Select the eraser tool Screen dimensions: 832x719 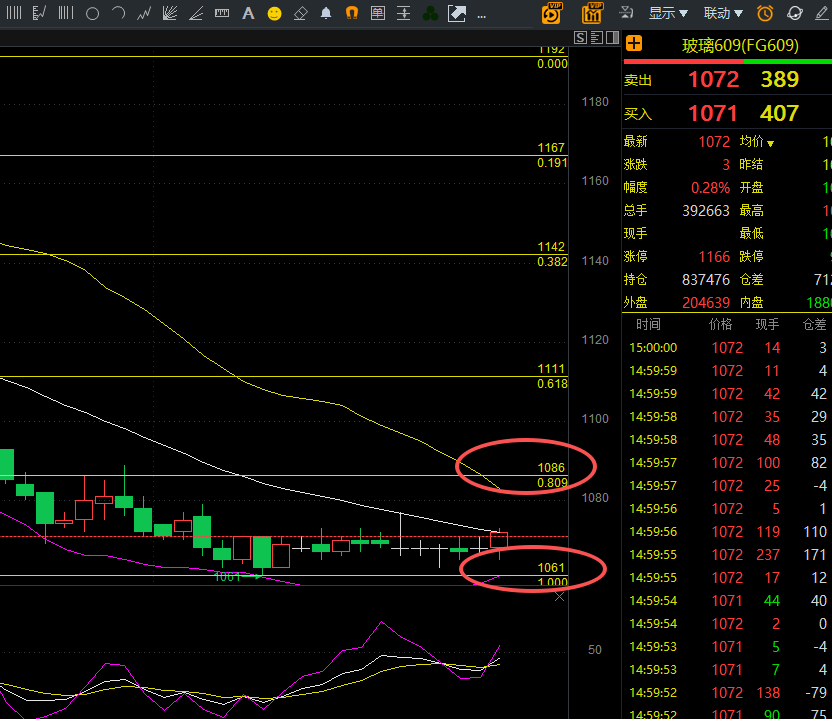[300, 13]
